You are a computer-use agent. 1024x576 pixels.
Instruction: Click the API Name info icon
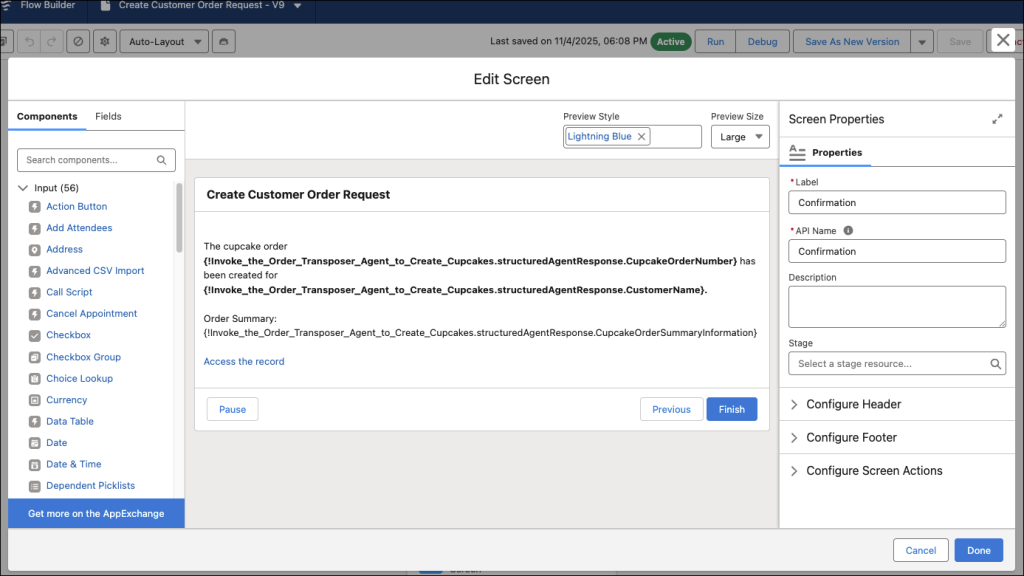click(848, 230)
